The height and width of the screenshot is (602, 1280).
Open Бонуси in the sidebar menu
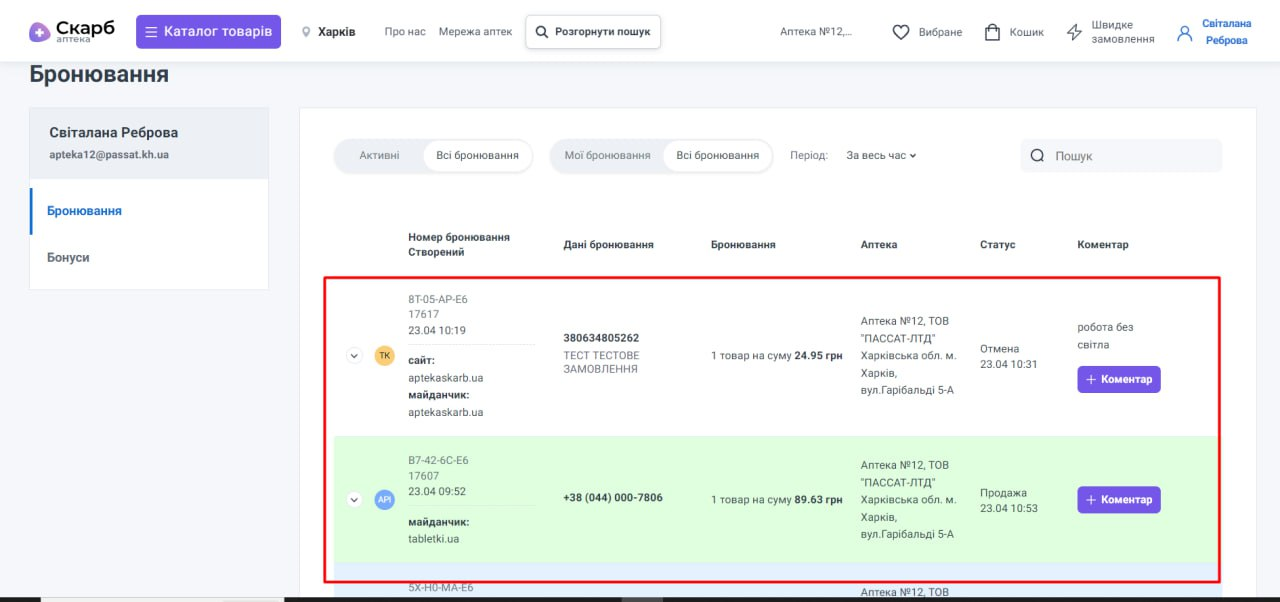(68, 257)
